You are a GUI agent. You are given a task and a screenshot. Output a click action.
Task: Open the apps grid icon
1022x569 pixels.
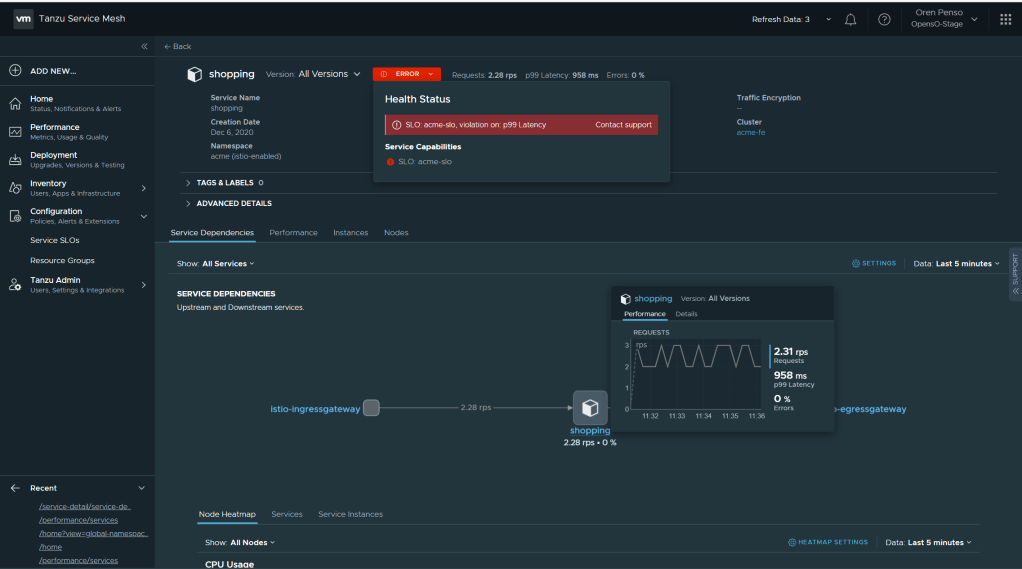(x=1005, y=19)
